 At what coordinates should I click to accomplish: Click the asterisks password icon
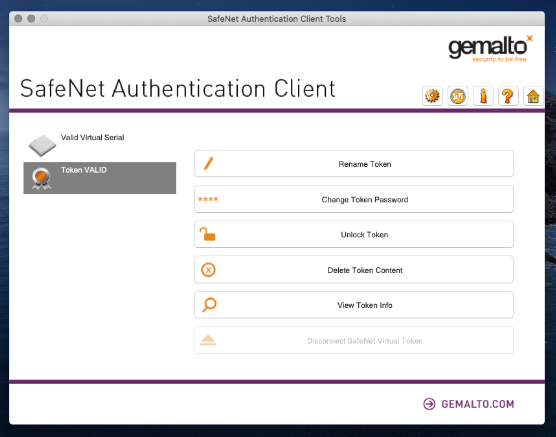click(208, 199)
